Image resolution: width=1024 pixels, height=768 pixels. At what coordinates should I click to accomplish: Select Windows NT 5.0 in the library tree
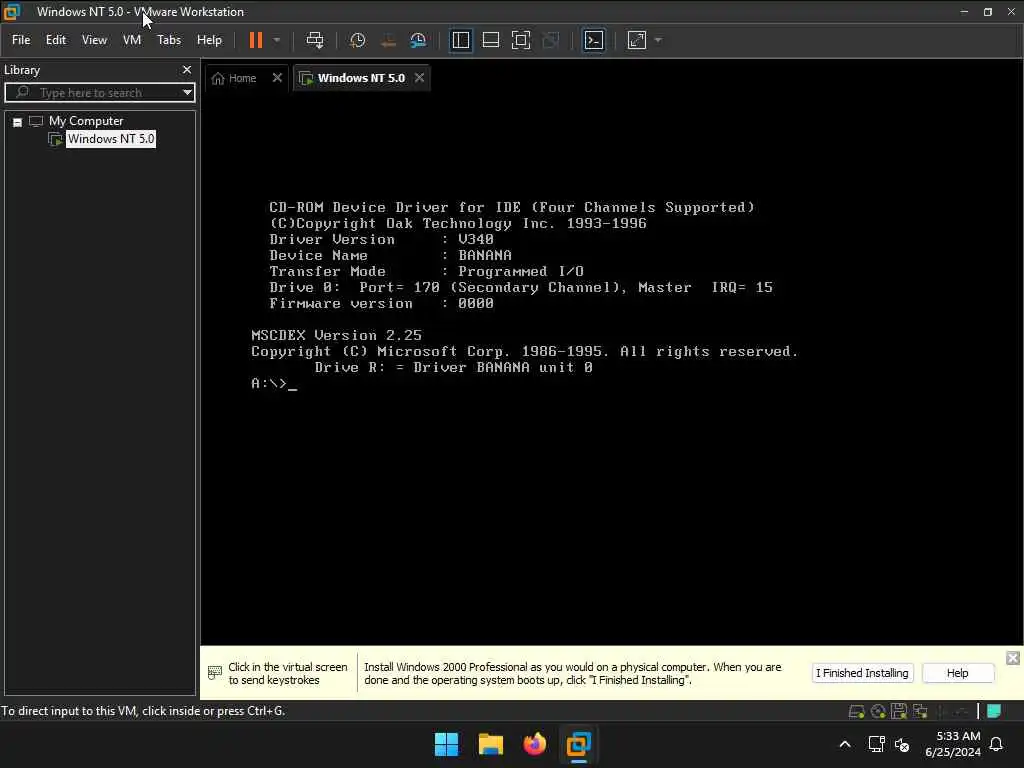point(111,138)
